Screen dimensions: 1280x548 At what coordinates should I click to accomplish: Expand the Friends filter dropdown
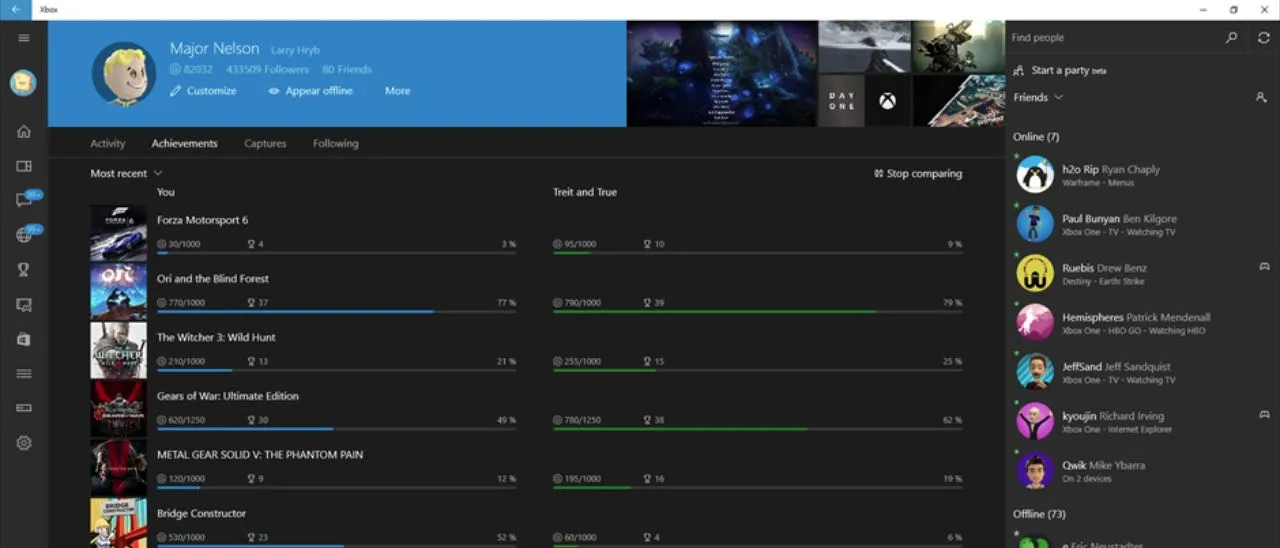tap(1038, 97)
